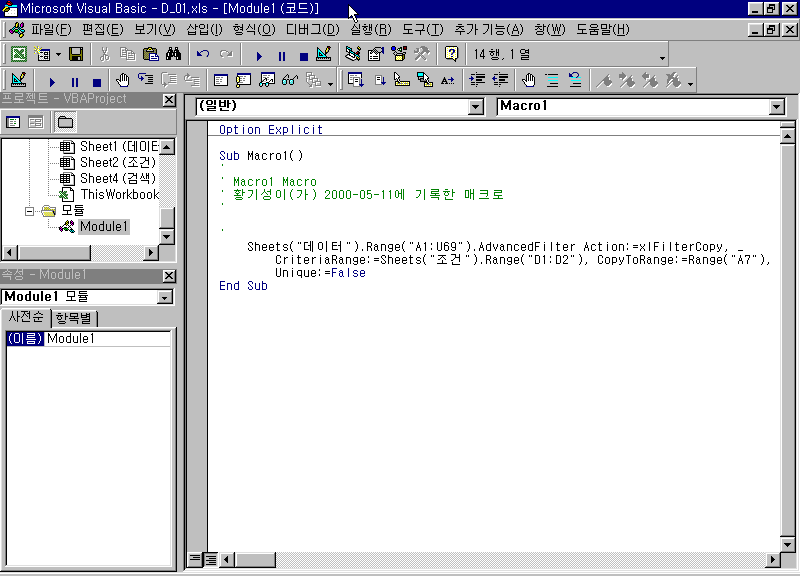
Task: Click the Complete Word icon
Action: [448, 80]
